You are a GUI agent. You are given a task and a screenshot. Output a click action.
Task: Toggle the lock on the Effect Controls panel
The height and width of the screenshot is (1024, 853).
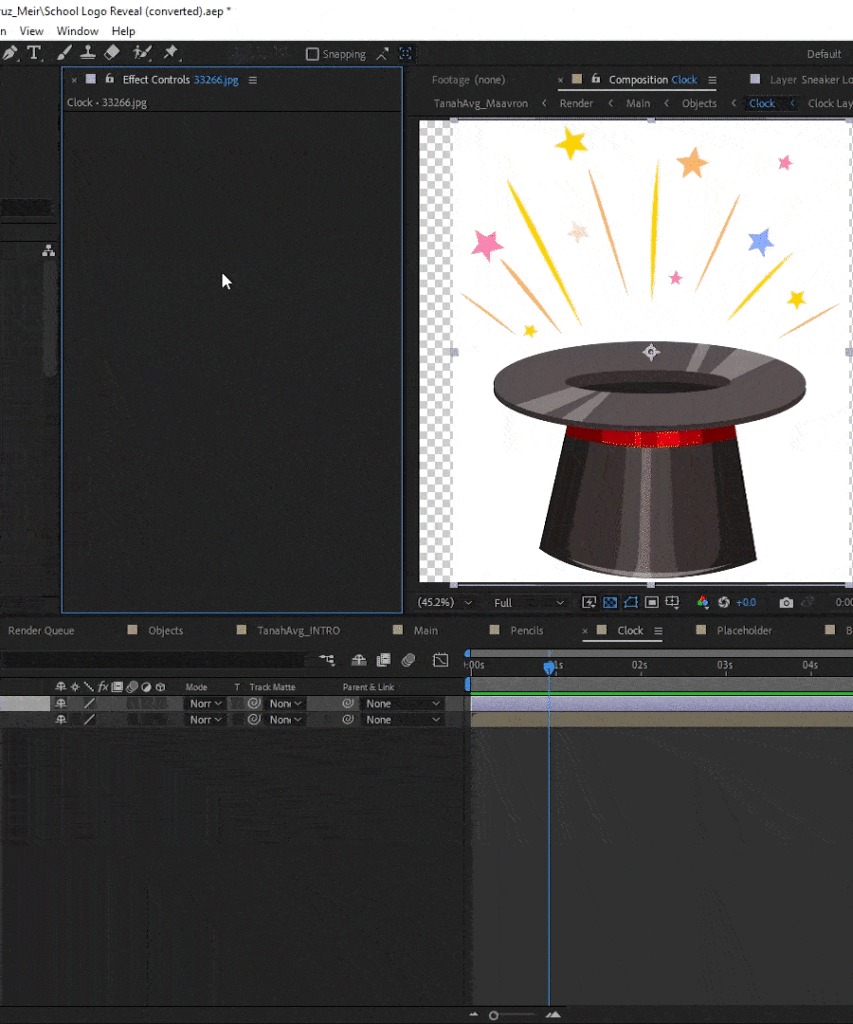(x=109, y=80)
